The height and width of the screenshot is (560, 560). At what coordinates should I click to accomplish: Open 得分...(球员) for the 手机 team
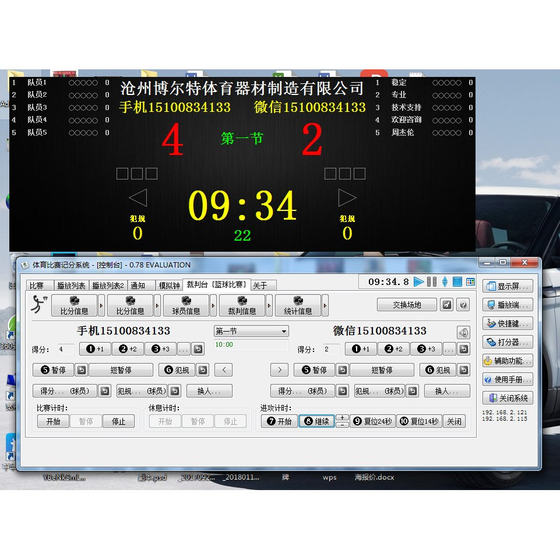coord(65,391)
